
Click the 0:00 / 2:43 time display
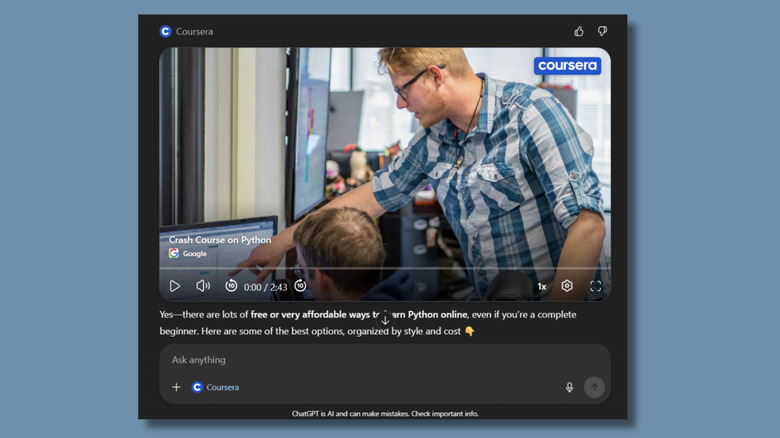click(265, 287)
